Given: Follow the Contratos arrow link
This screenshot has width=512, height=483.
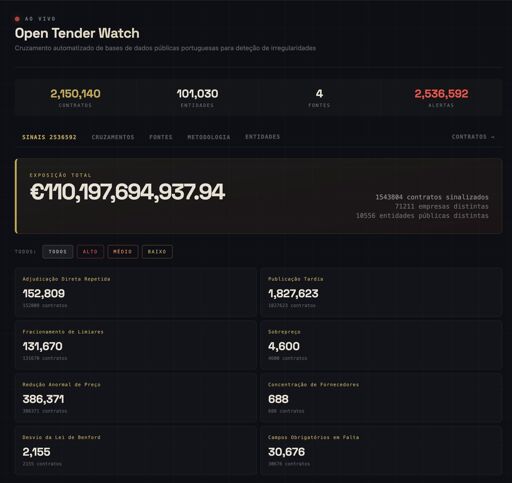Looking at the screenshot, I should click(473, 137).
